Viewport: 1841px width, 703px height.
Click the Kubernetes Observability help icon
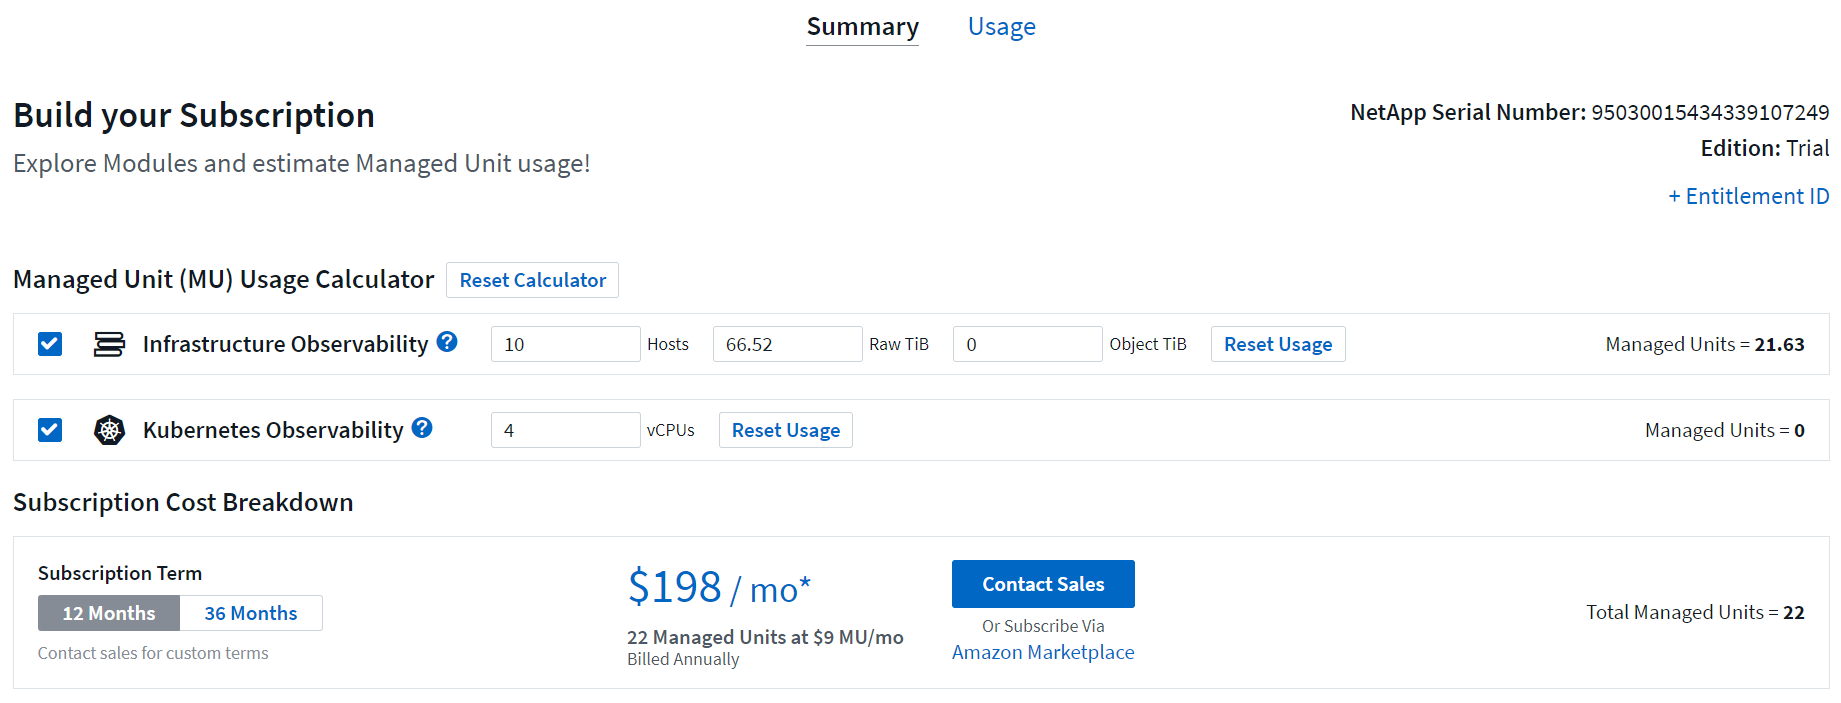(422, 428)
